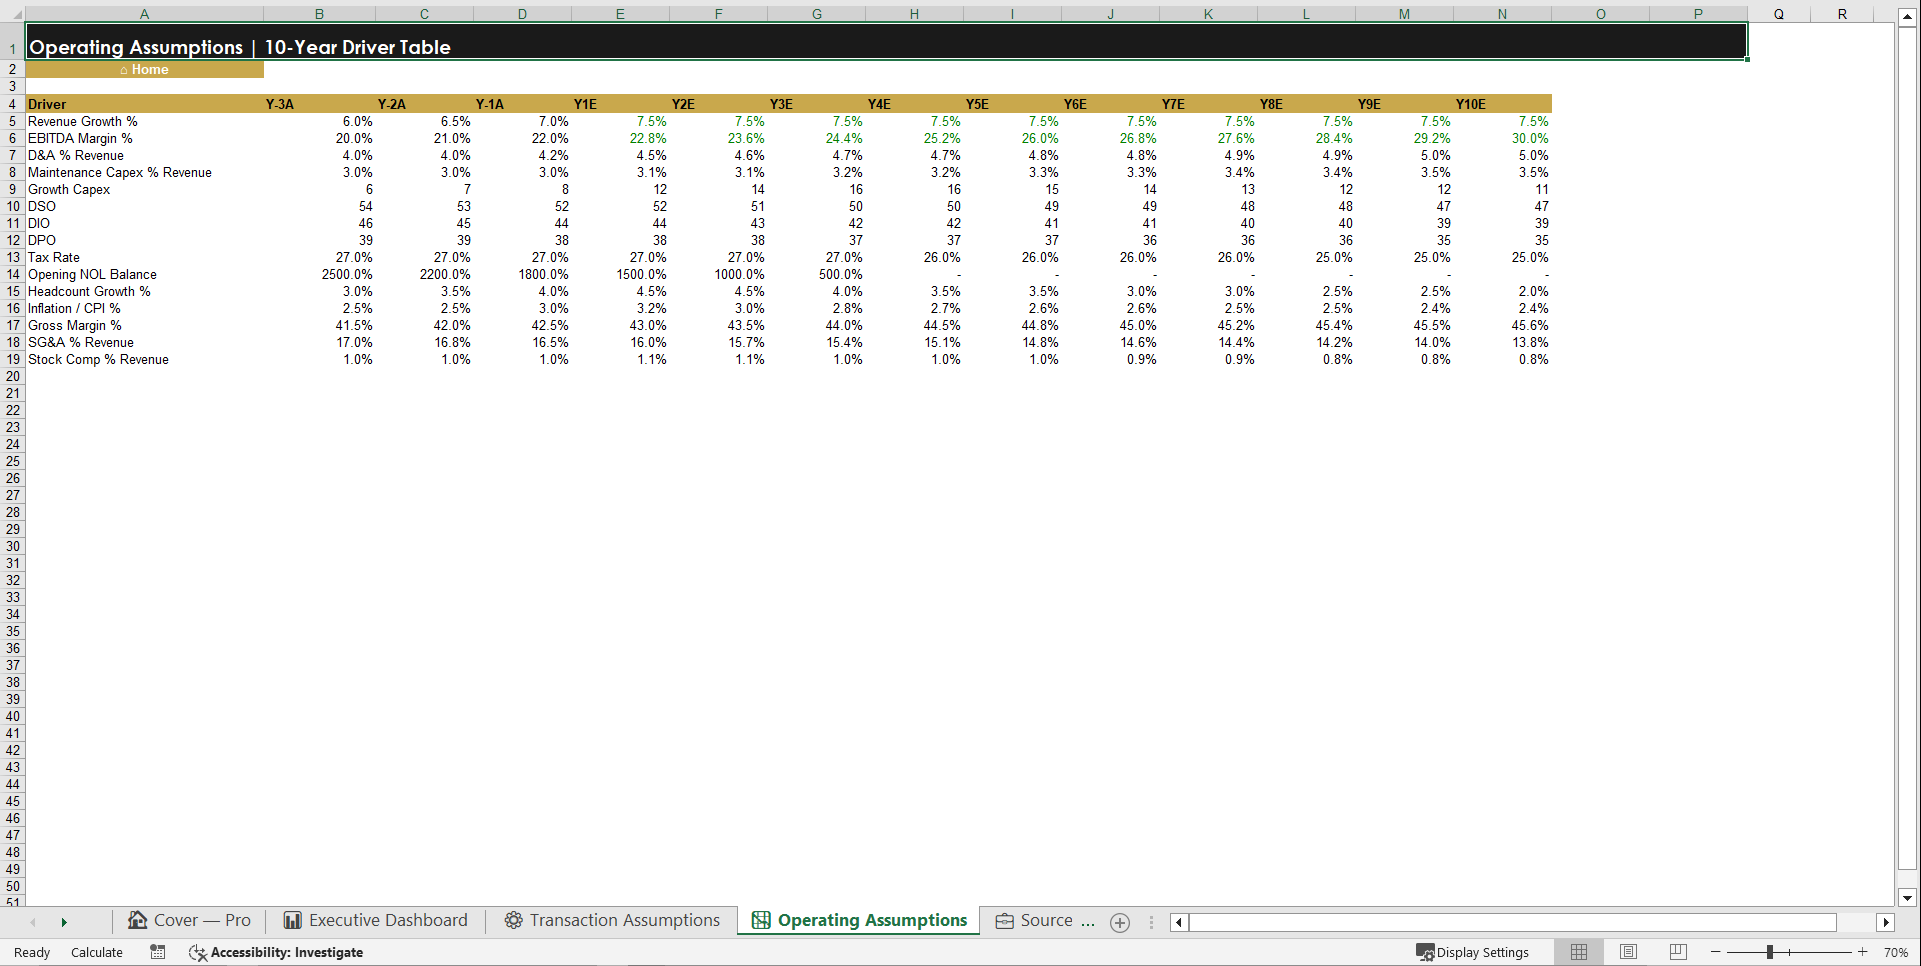This screenshot has width=1921, height=966.
Task: Select the Revenue Growth % label
Action: [x=83, y=121]
